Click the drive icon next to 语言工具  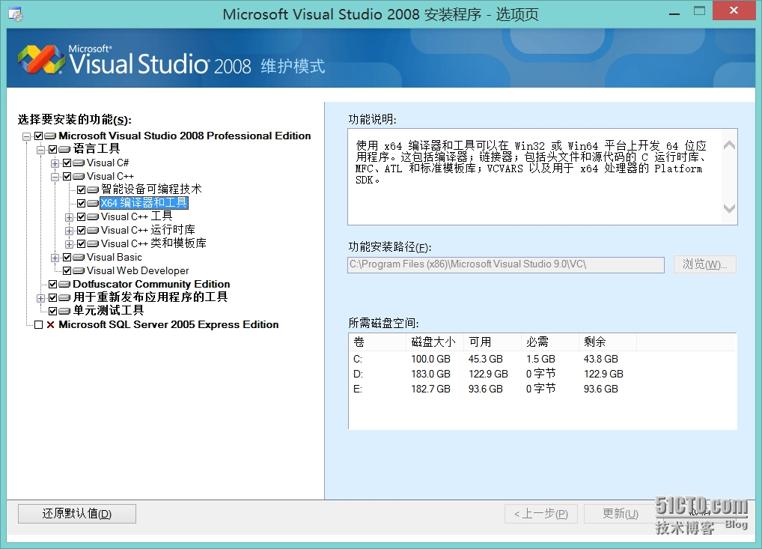pyautogui.click(x=65, y=149)
